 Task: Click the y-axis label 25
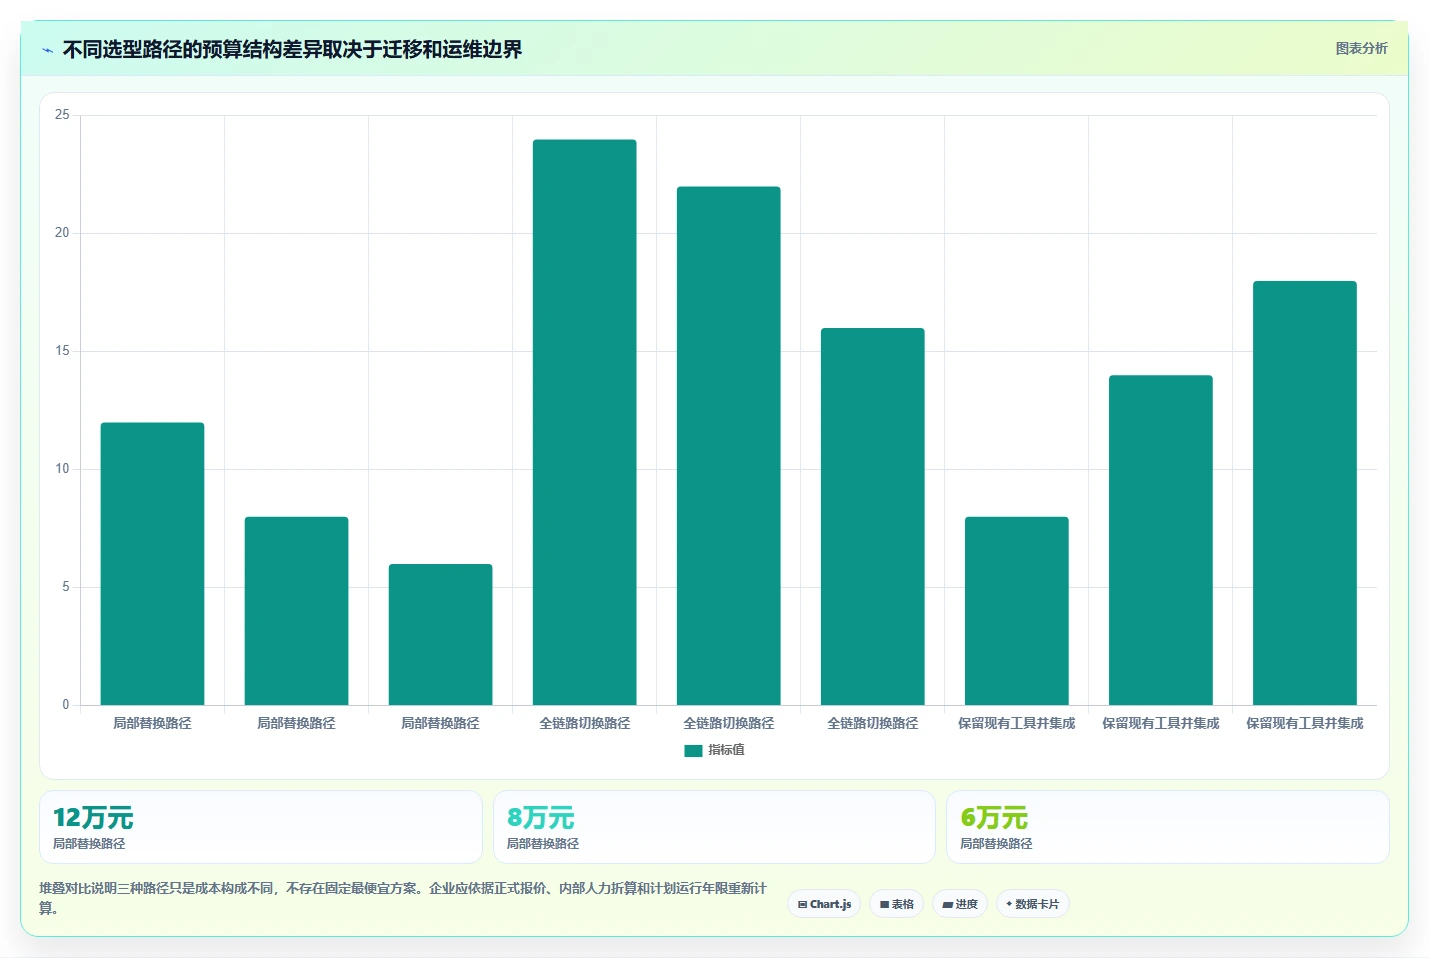62,115
